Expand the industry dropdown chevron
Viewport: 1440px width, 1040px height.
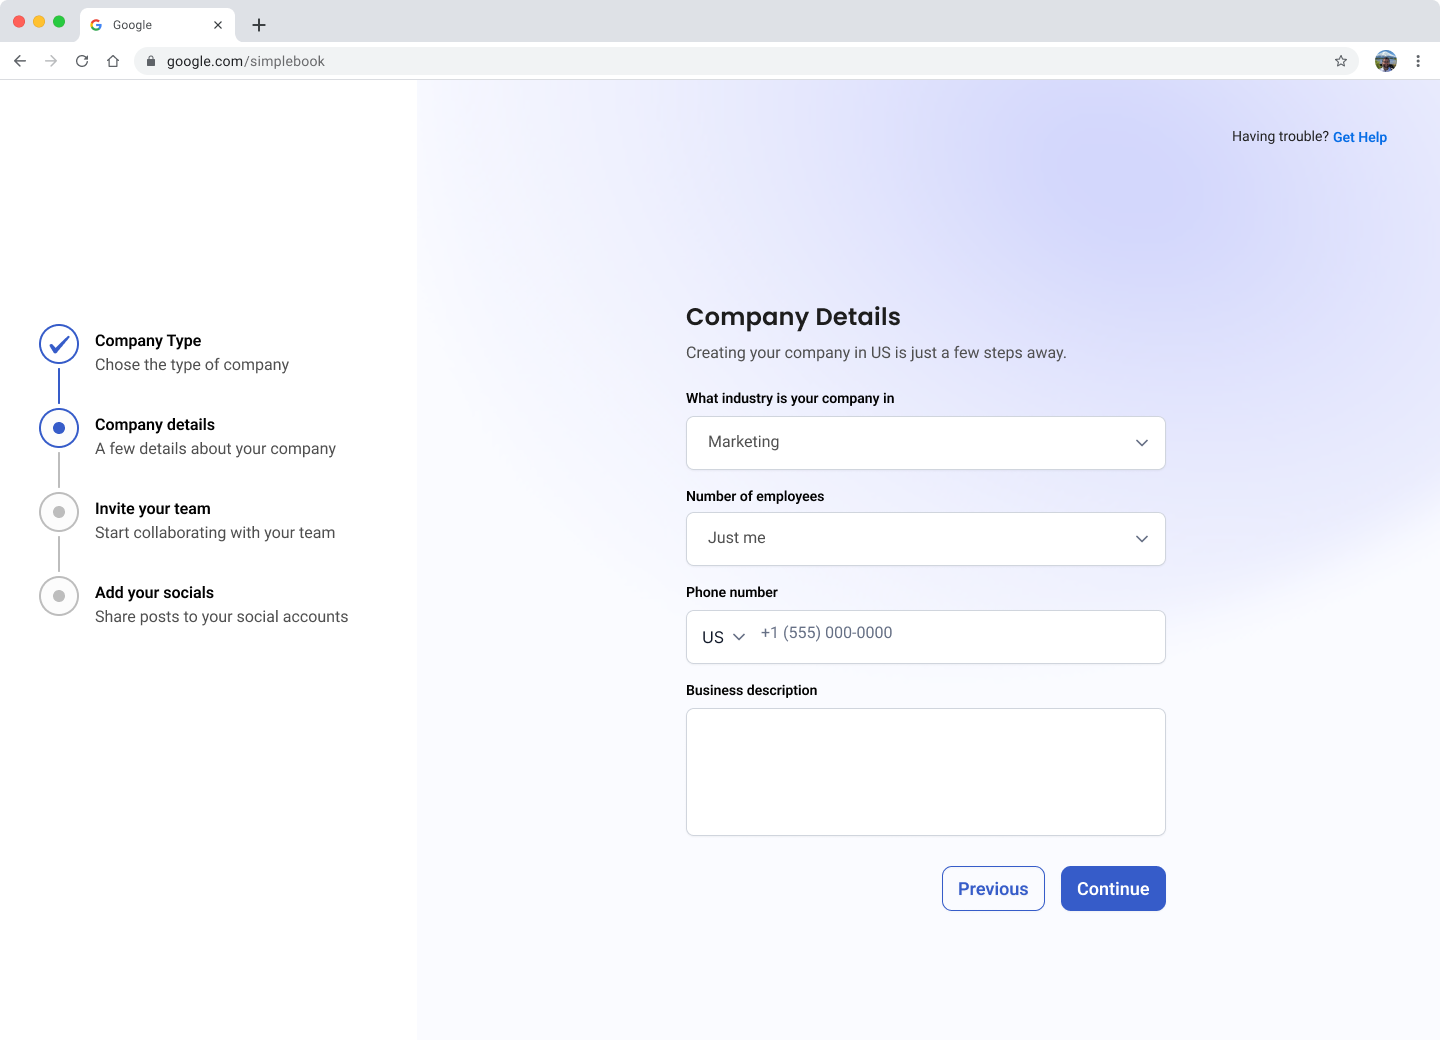[x=1142, y=443]
